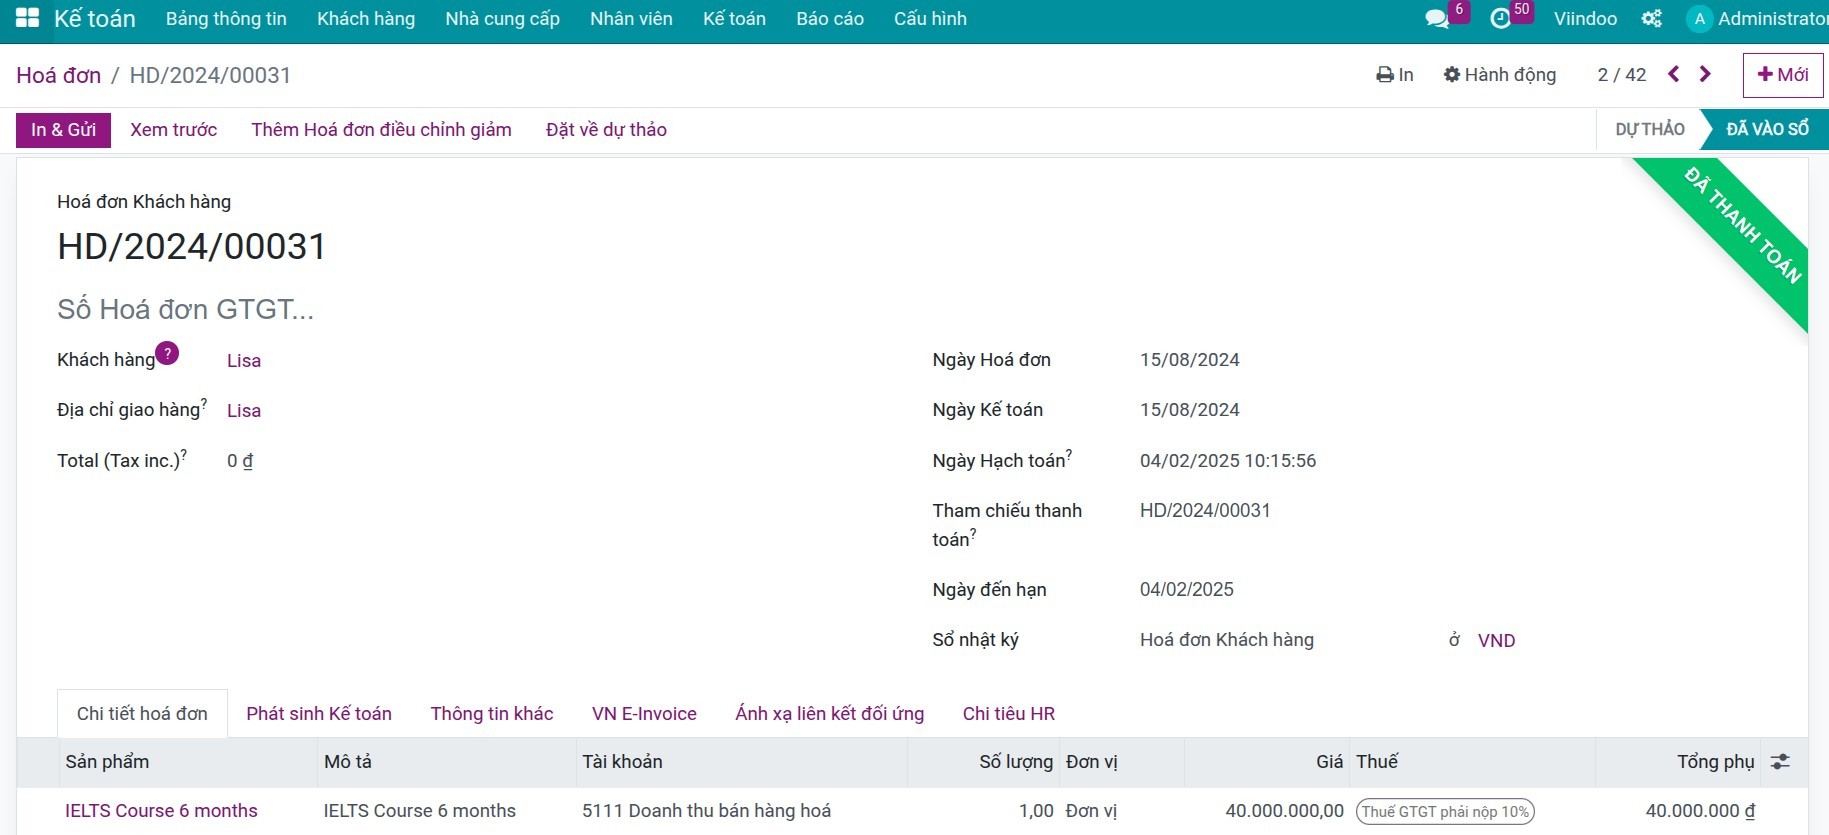1829x835 pixels.
Task: Open the Báo cáo menu
Action: click(829, 19)
